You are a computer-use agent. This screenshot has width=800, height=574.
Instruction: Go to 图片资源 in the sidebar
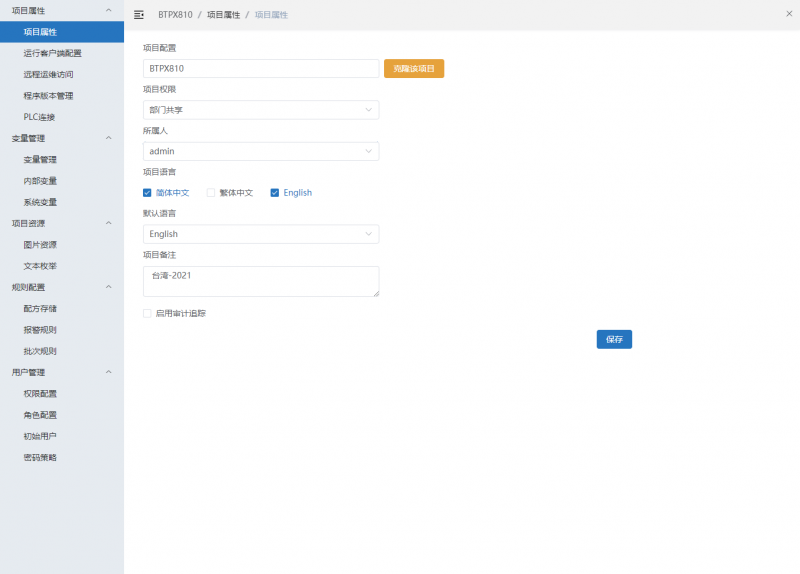coord(40,245)
